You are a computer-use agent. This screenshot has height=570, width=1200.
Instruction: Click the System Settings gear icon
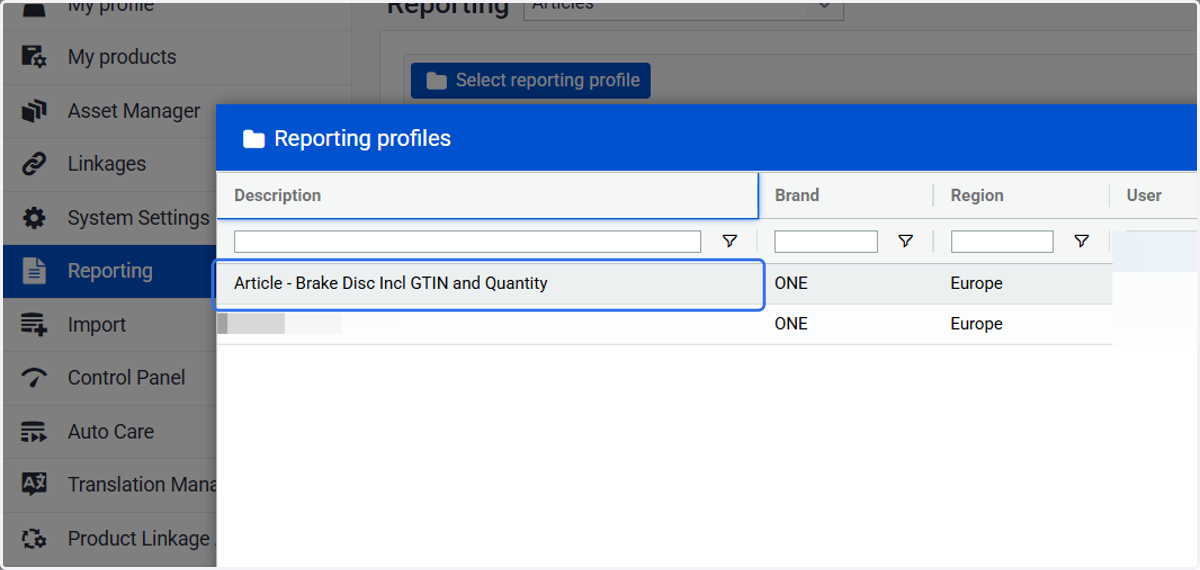tap(34, 218)
